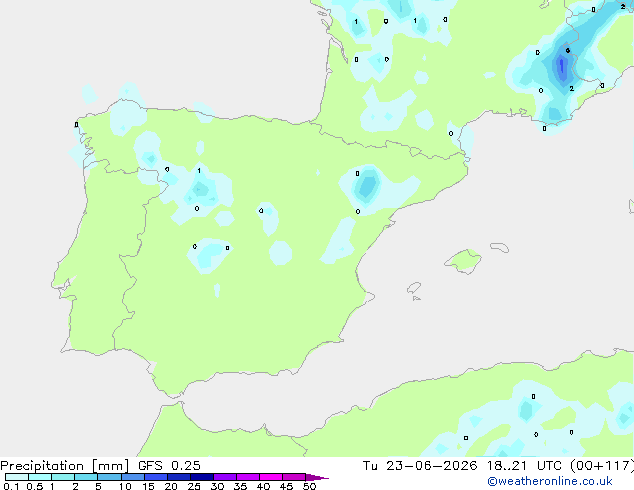The width and height of the screenshot is (634, 490).
Task: Select the 35–40 mm legend color box
Action: (248, 477)
